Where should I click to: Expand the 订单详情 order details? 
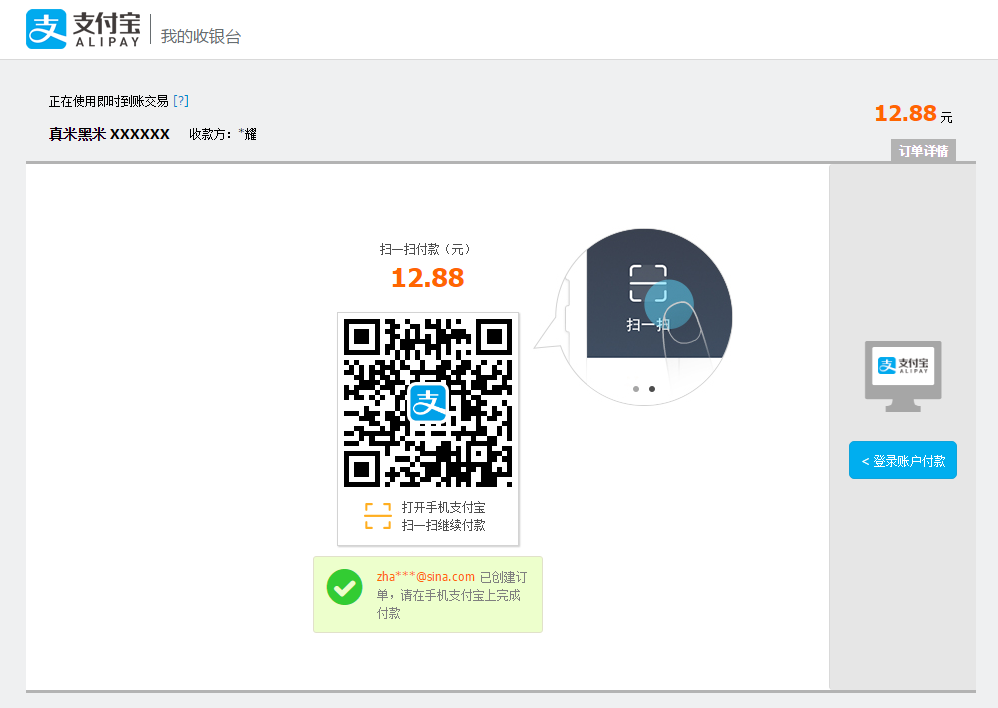(x=923, y=151)
